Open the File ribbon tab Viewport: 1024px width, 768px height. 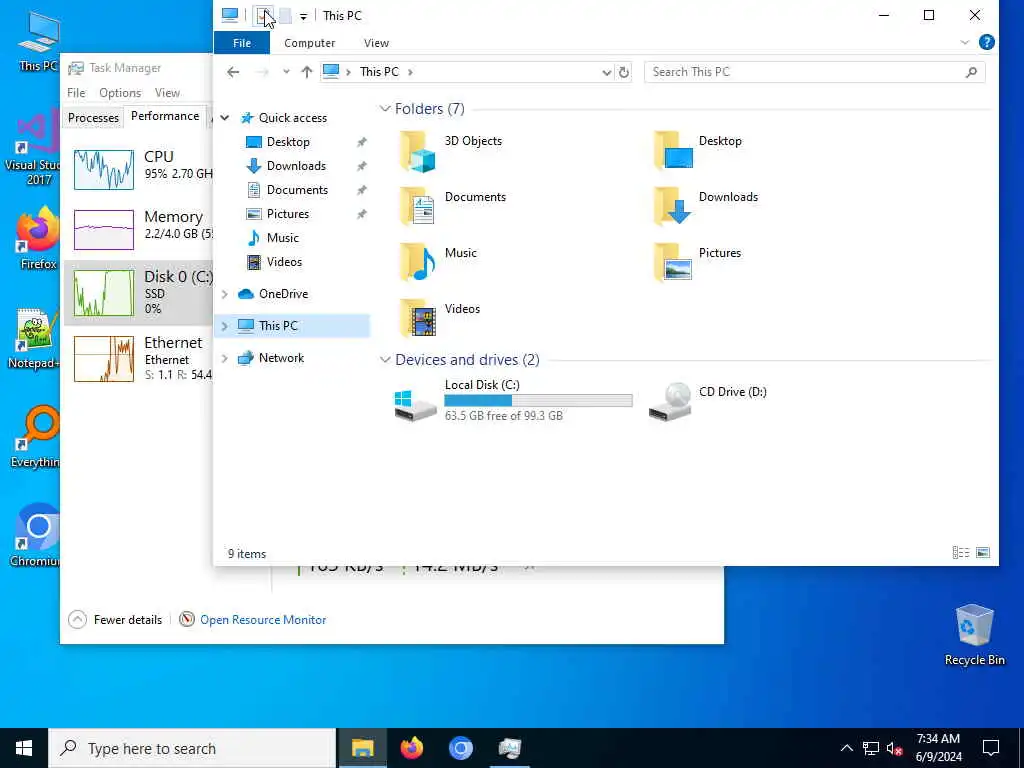pyautogui.click(x=242, y=43)
